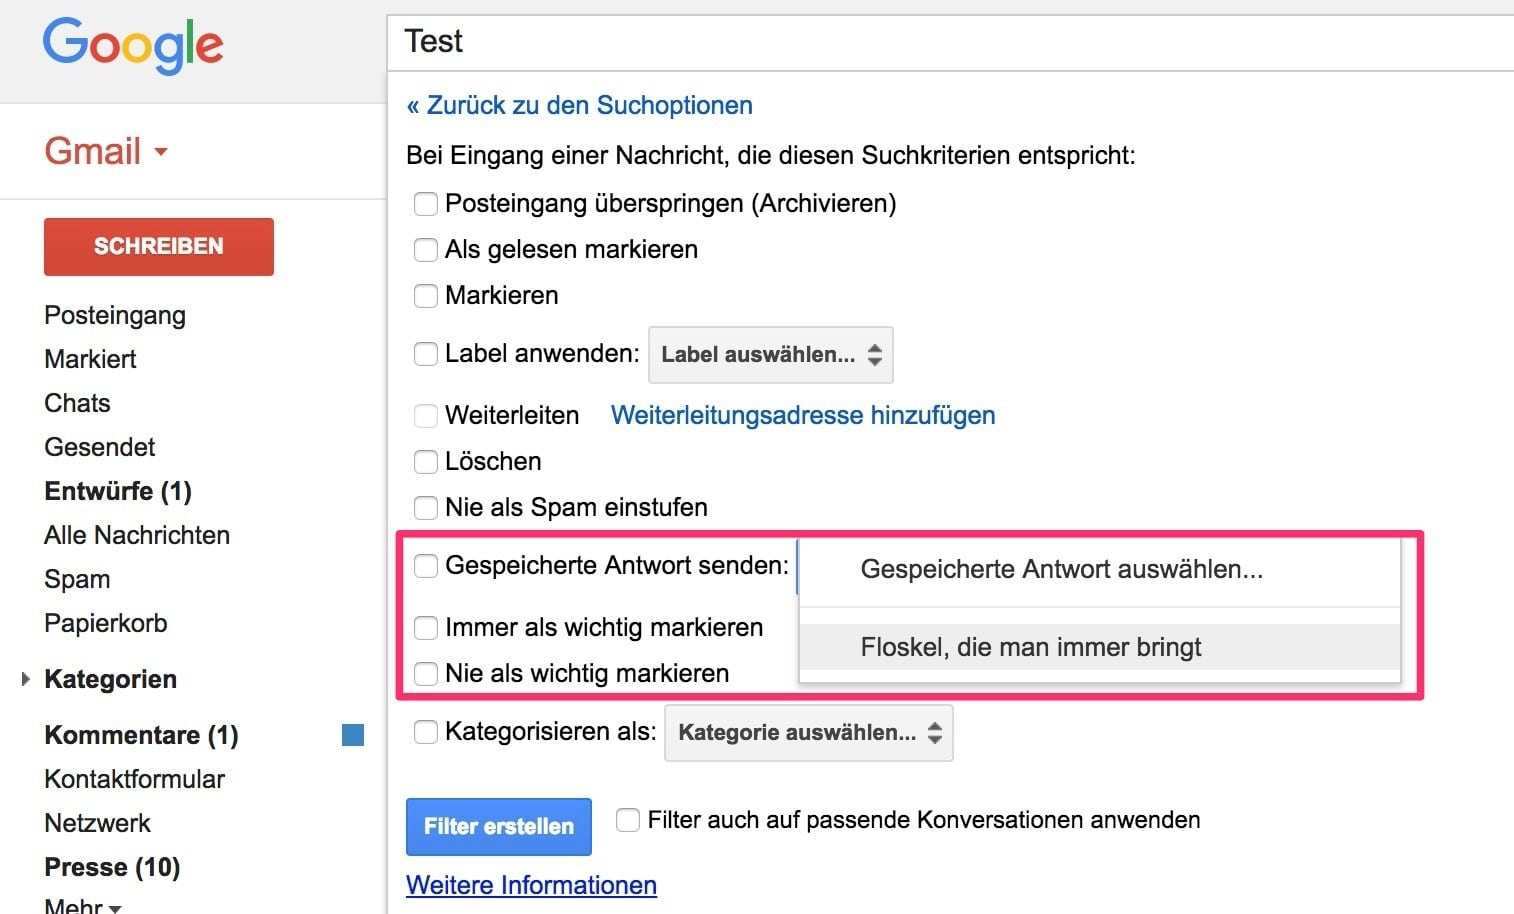The image size is (1514, 914).
Task: Select Floskel, die man immer bringt
Action: coord(1031,648)
